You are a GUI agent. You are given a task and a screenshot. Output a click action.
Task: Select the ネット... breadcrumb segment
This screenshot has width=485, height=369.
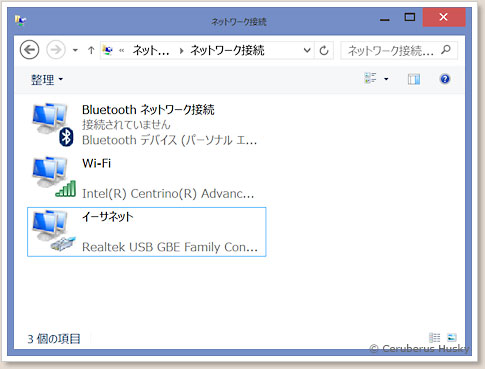pyautogui.click(x=151, y=50)
